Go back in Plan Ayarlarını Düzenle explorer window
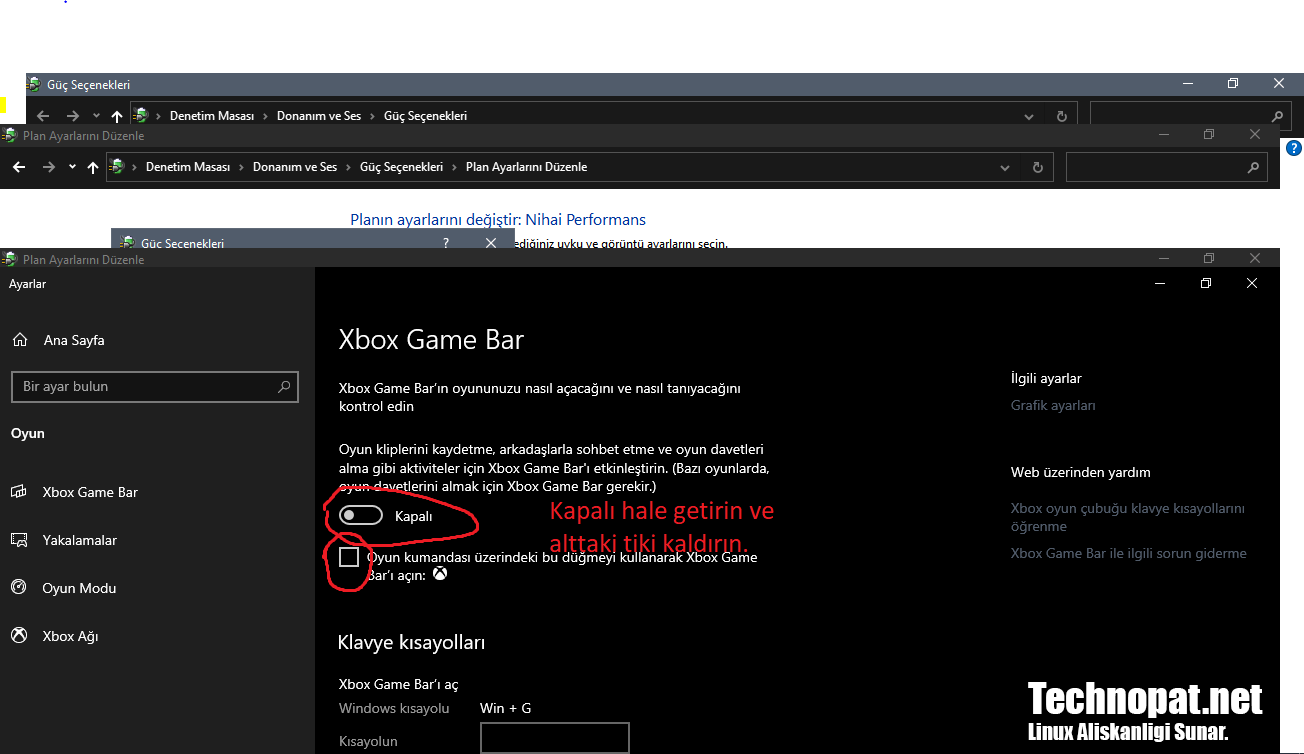This screenshot has width=1304, height=754. coord(20,167)
